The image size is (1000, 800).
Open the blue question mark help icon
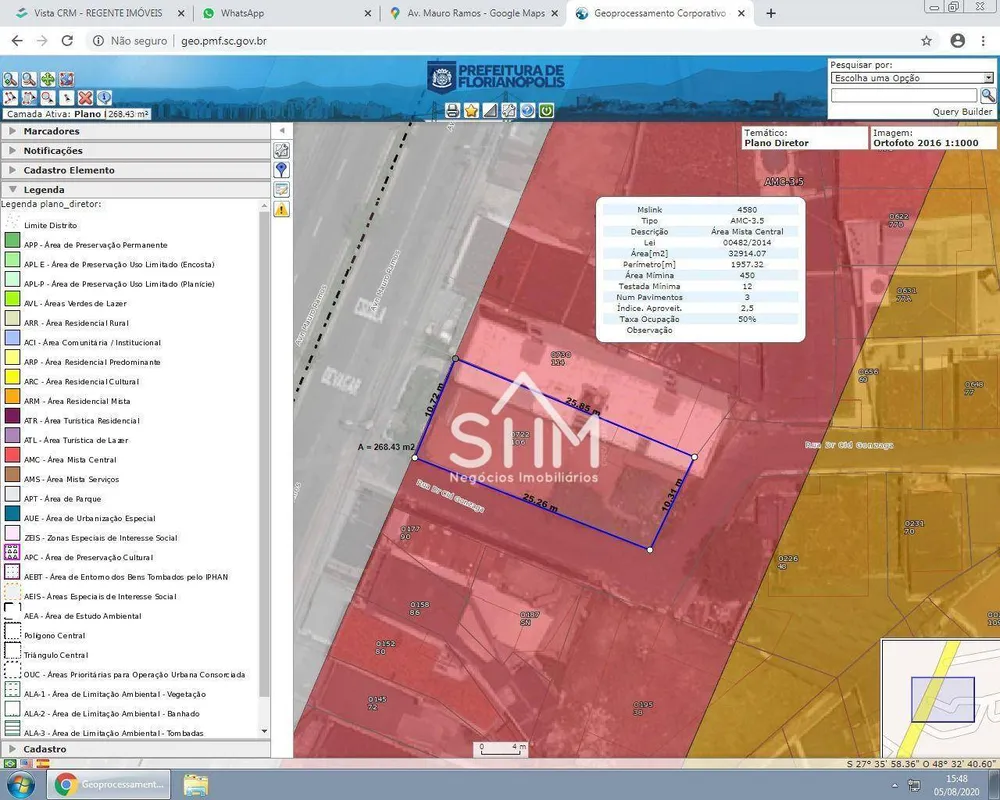point(527,110)
